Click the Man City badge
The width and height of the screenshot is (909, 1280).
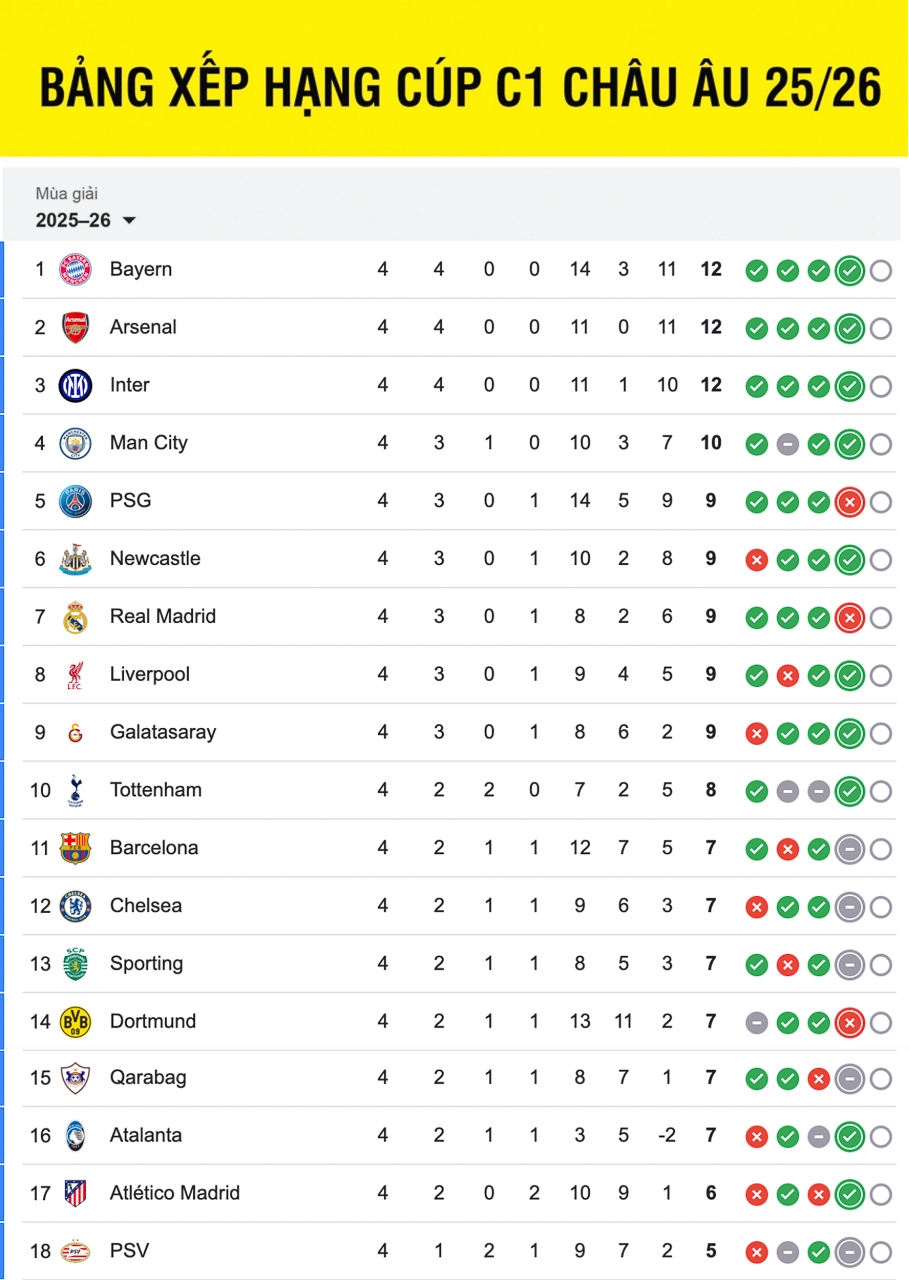pos(75,444)
